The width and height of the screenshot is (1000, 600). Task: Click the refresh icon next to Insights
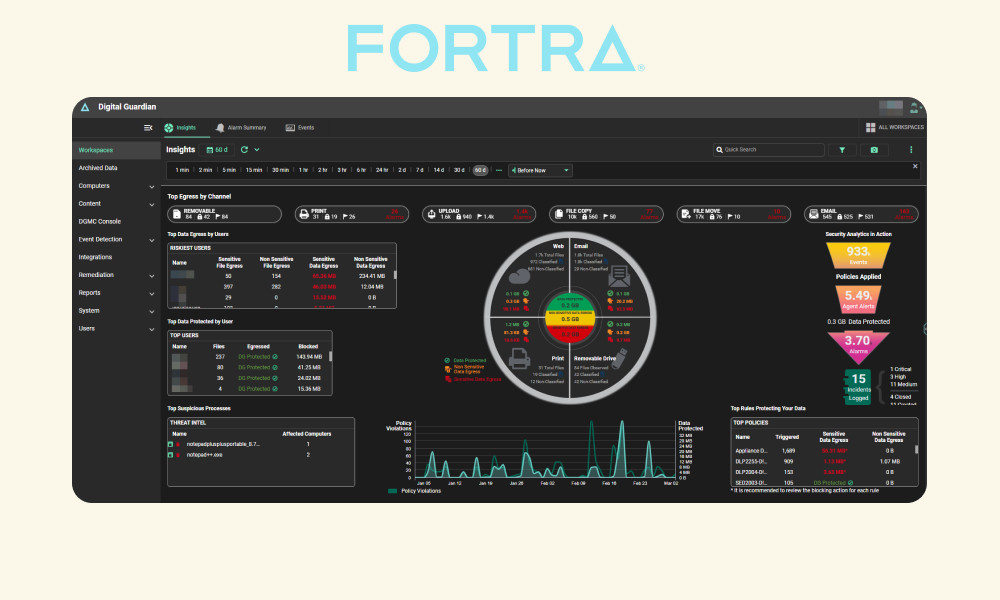[244, 150]
